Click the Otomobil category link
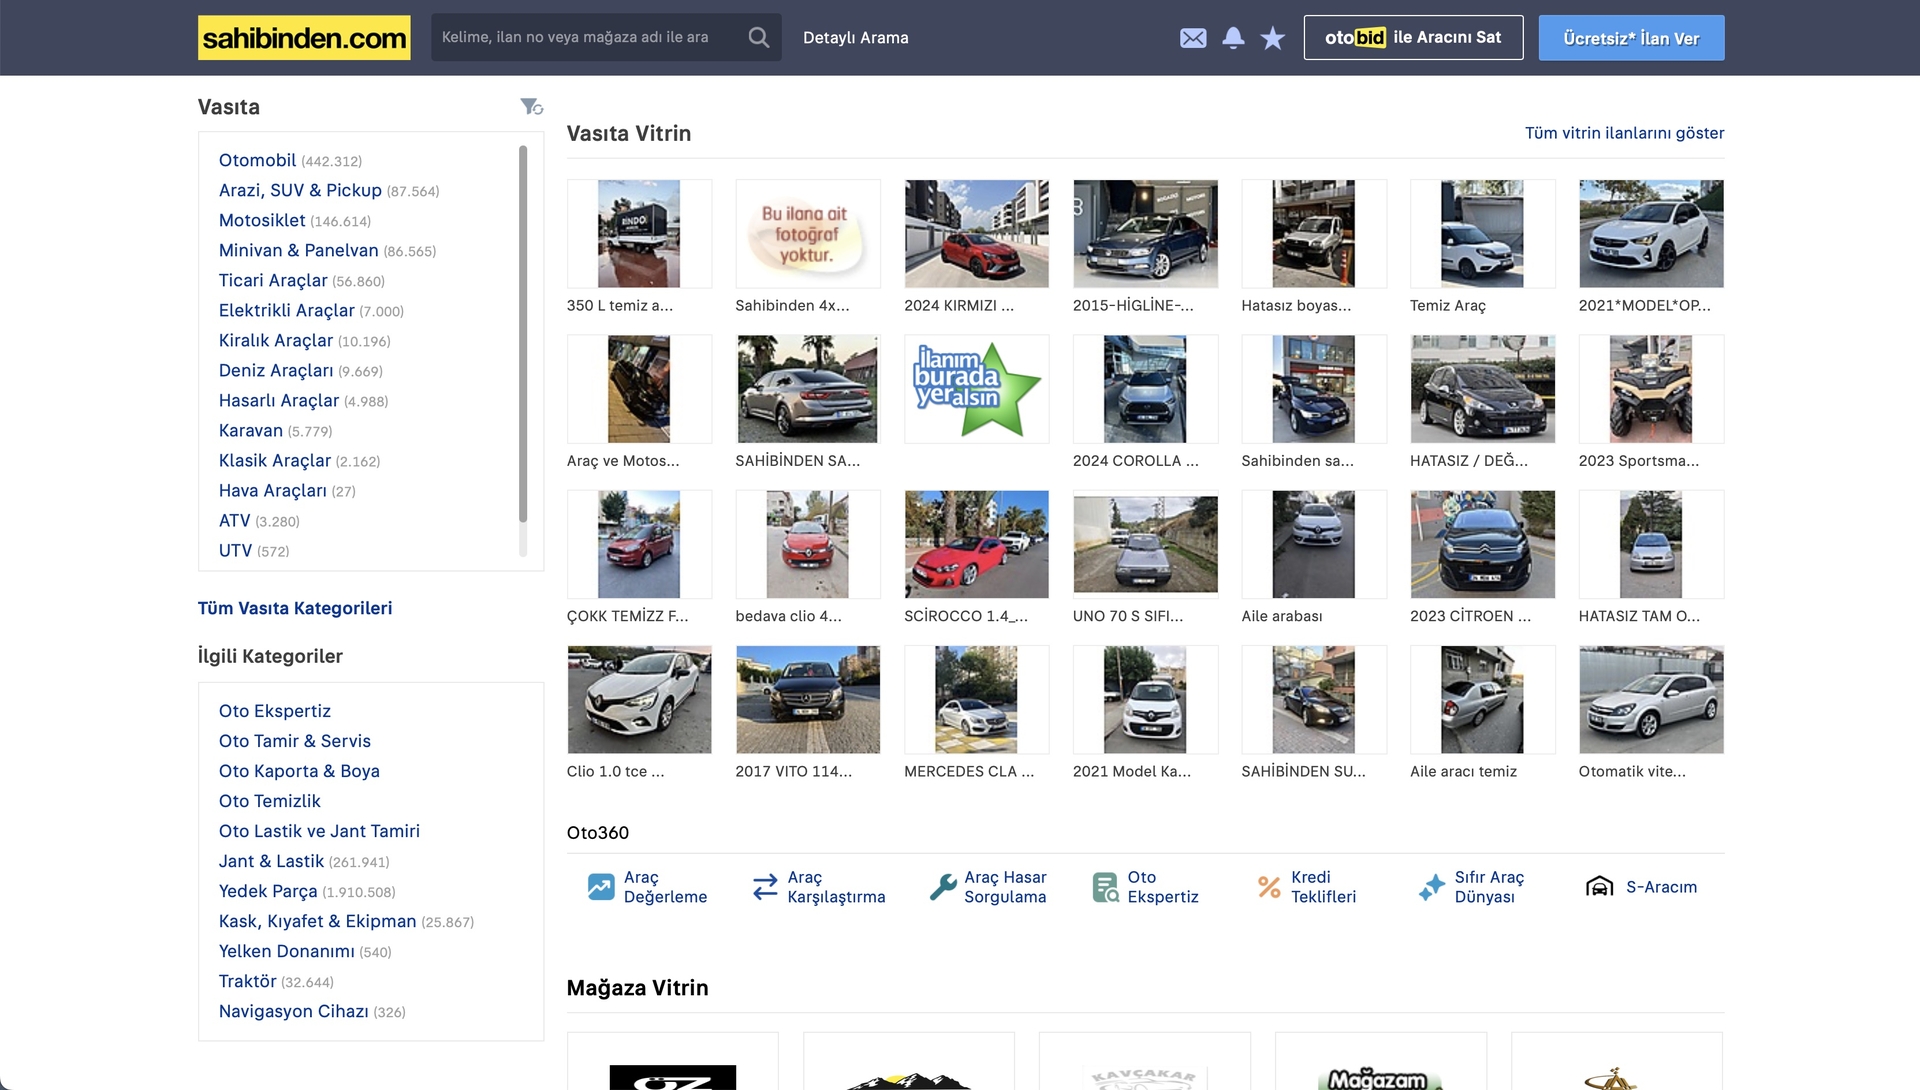 pos(258,158)
